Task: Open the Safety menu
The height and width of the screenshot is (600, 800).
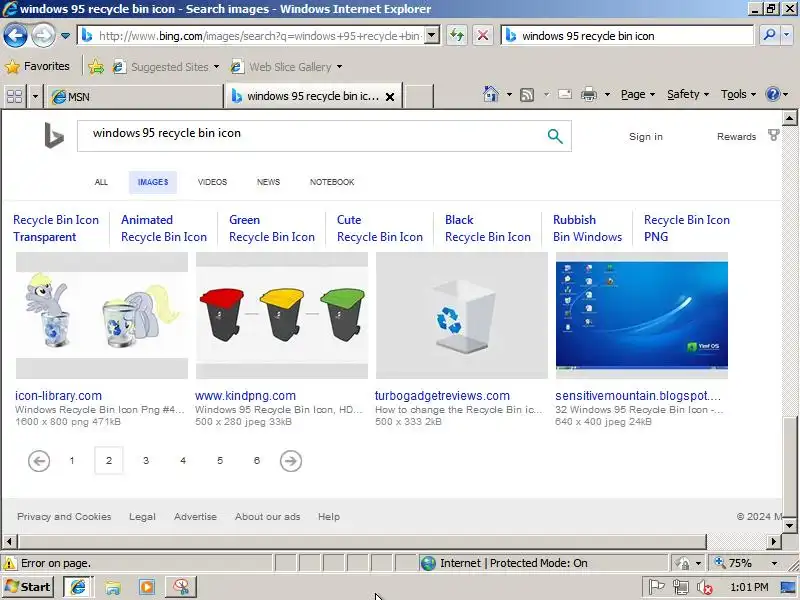Action: [688, 94]
